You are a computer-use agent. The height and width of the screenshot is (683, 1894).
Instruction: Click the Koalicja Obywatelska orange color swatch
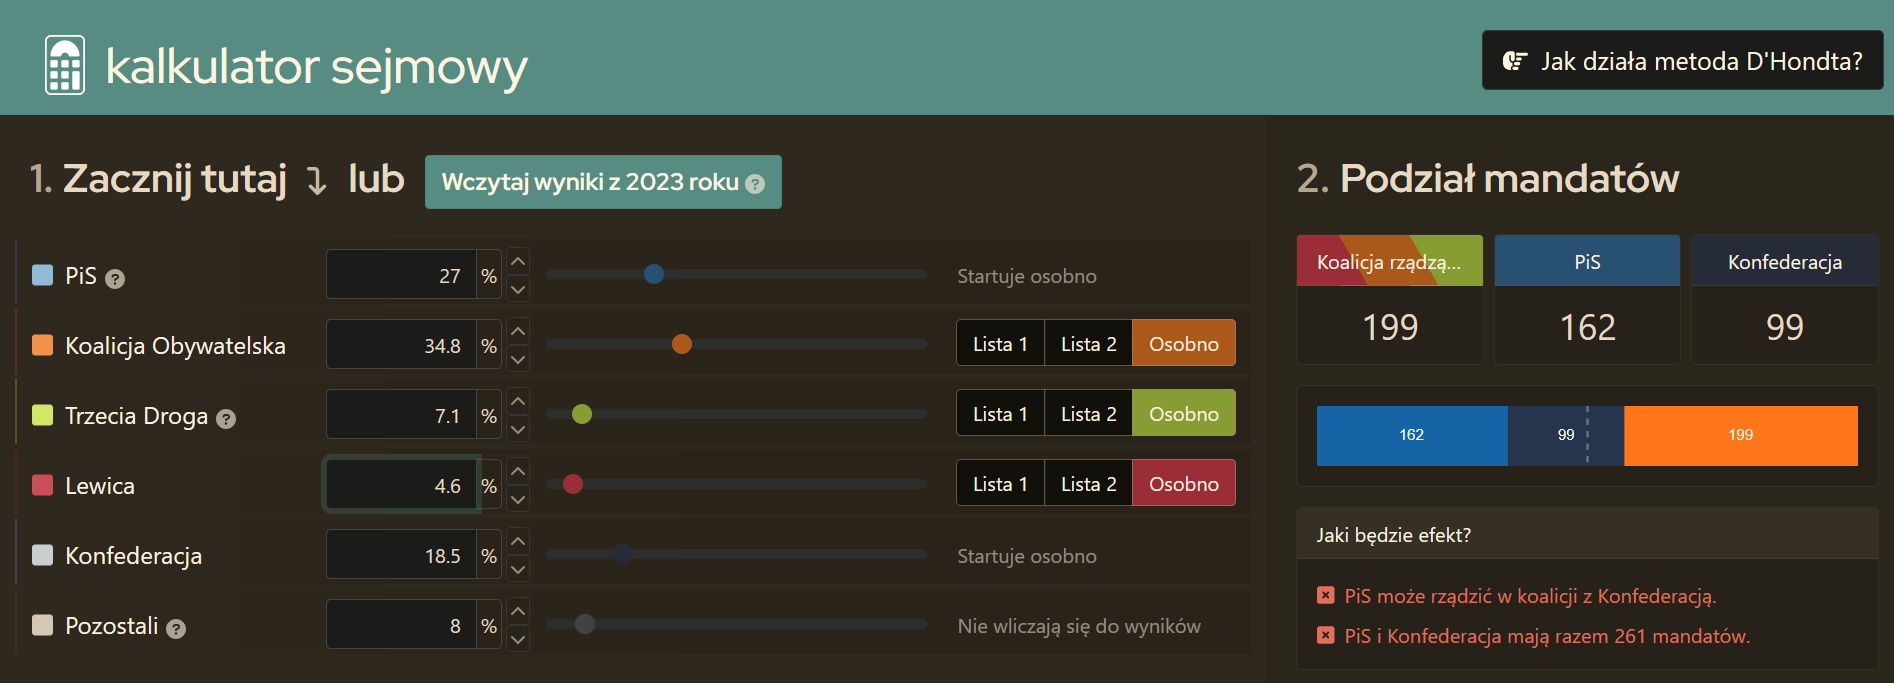(x=42, y=345)
